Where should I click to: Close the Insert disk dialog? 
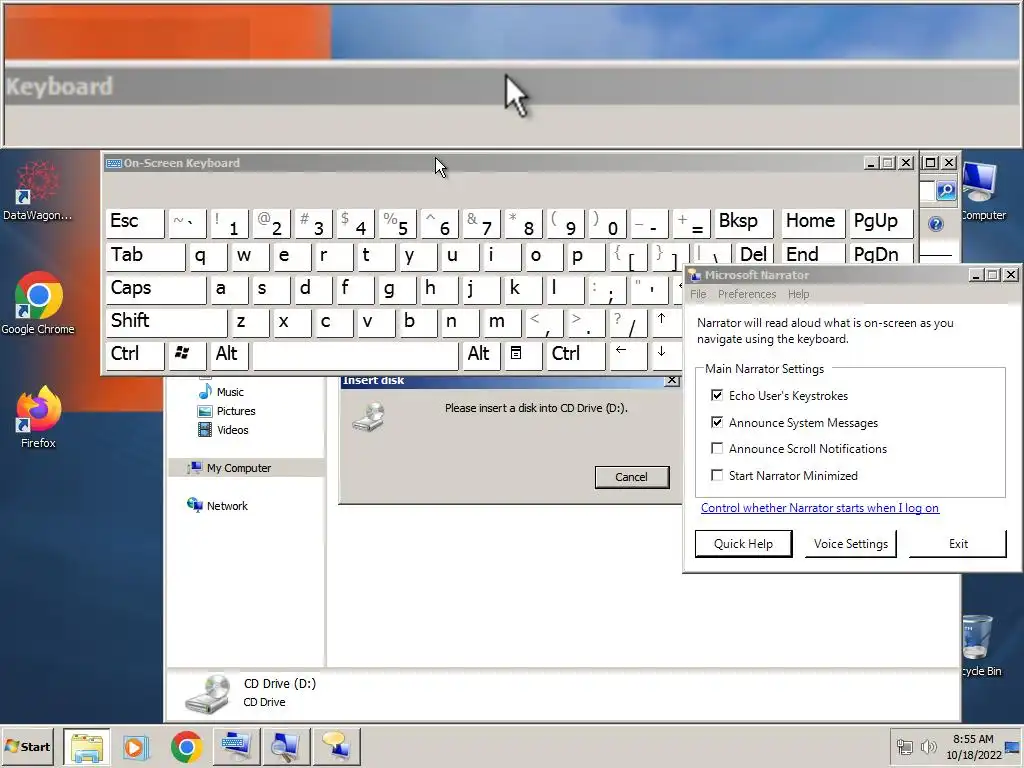tap(671, 380)
